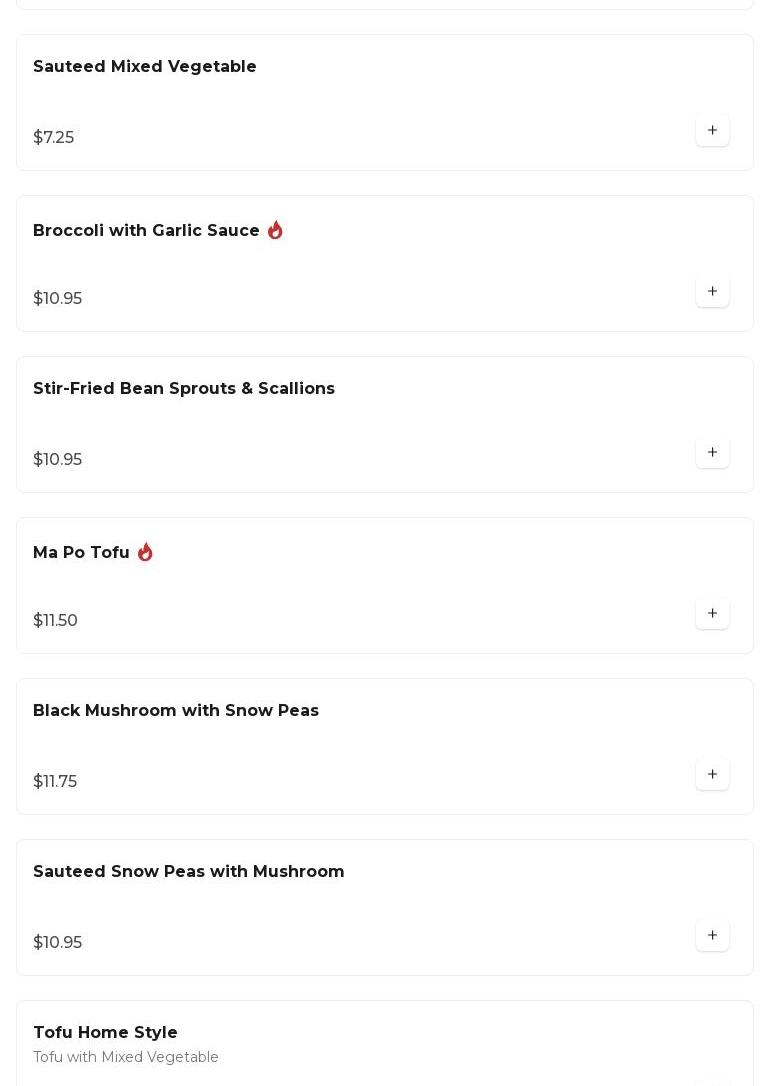Open Ma Po Tofu item details
This screenshot has height=1086, width=770.
coord(81,553)
